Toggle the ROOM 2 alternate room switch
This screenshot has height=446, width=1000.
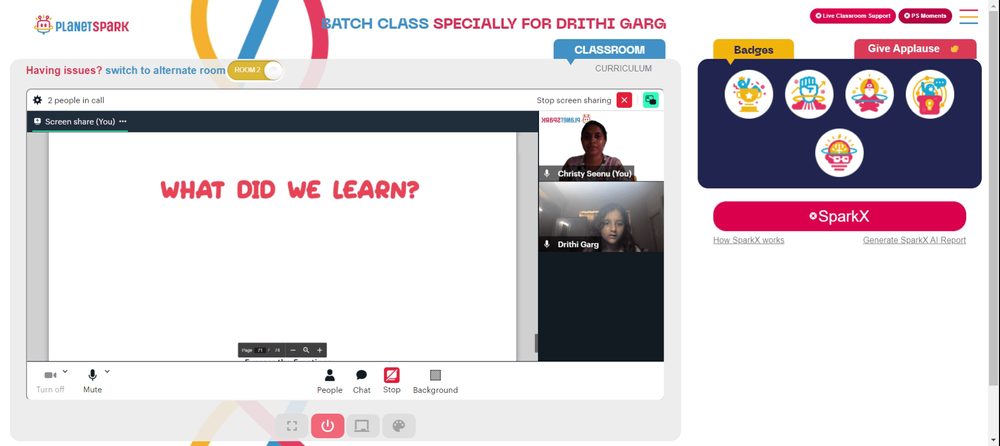(254, 70)
